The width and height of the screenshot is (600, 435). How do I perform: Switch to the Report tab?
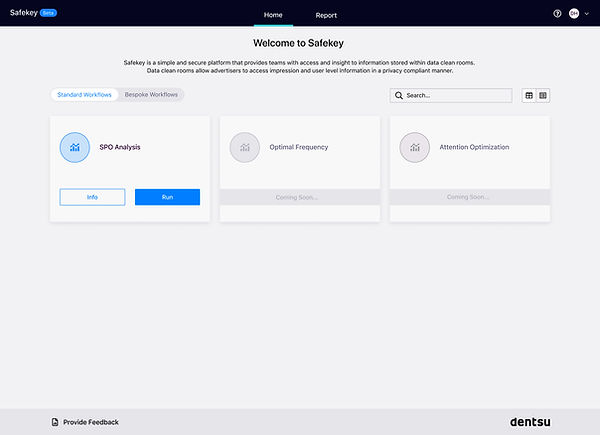[326, 15]
